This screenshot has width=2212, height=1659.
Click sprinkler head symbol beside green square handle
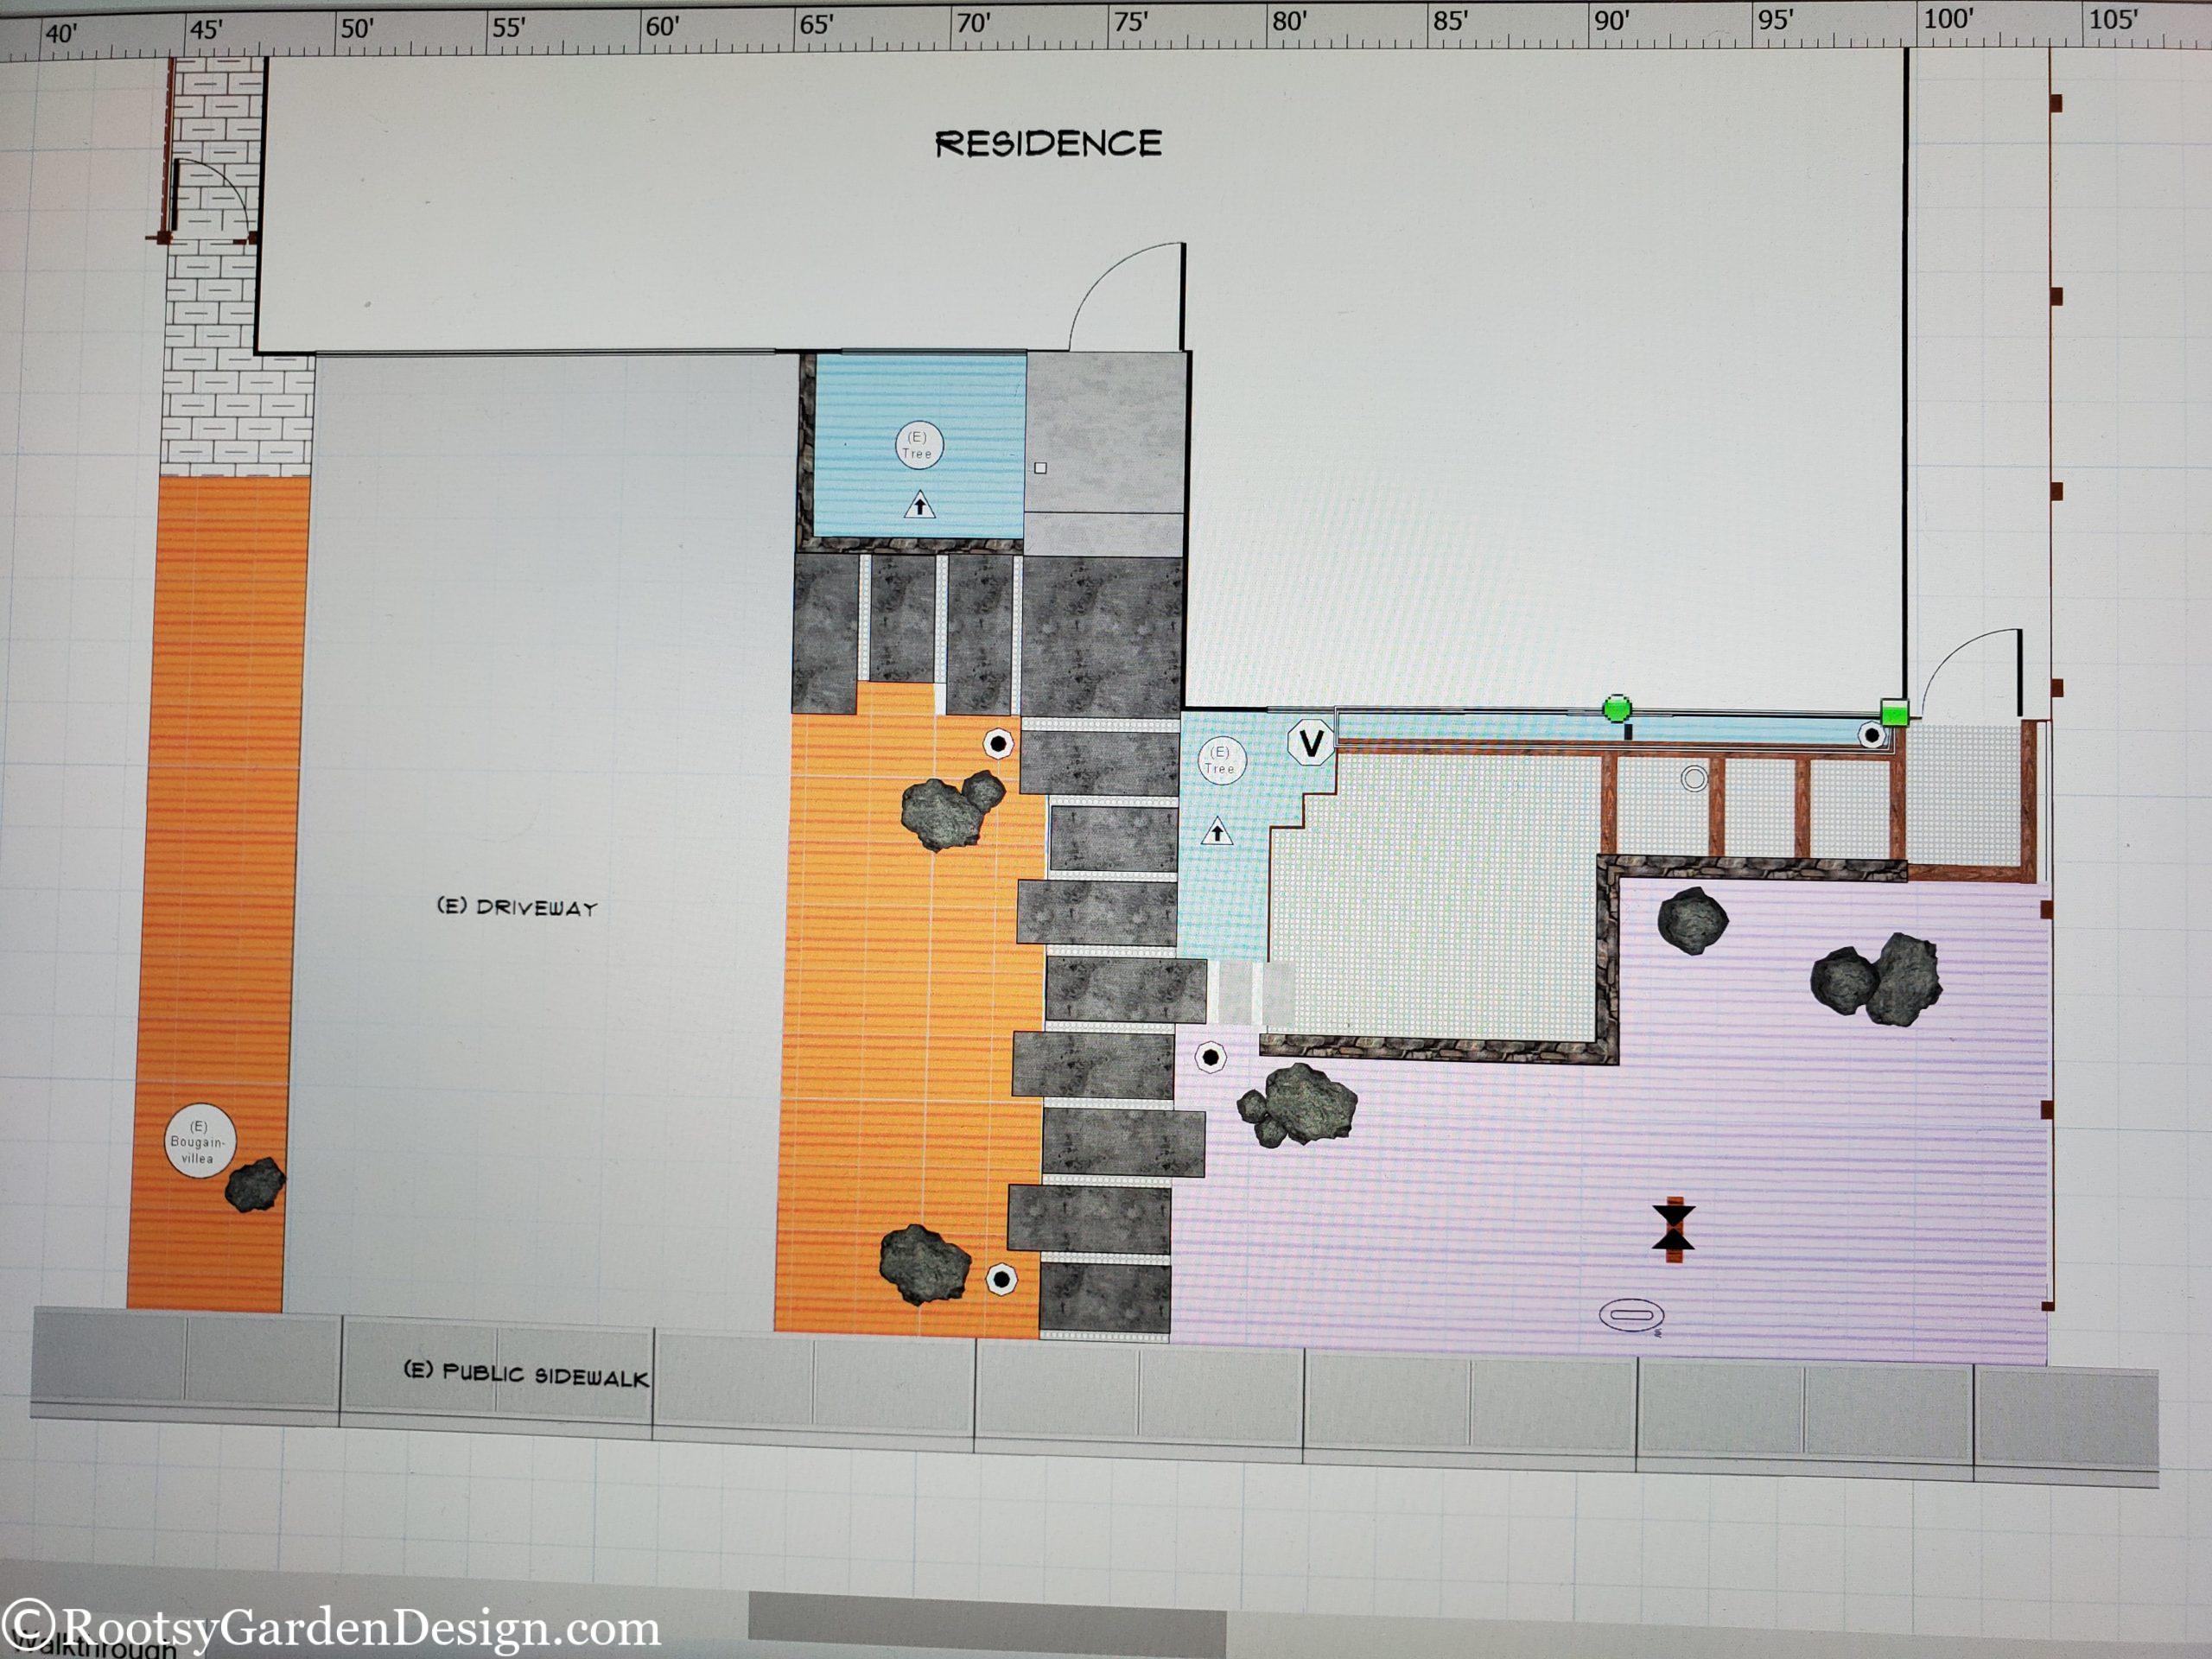tap(1871, 735)
